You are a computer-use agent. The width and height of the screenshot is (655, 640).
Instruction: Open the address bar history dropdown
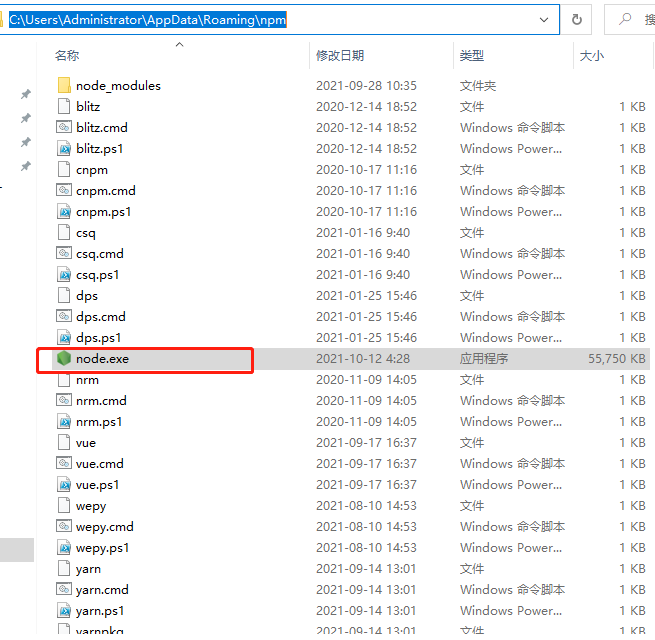543,20
